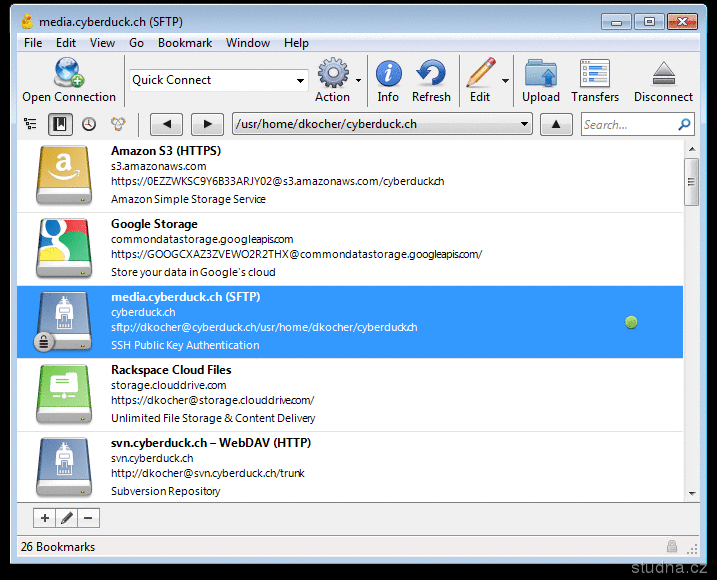The image size is (717, 580).
Task: Click the Edit pencil toolbar icon
Action: (x=480, y=73)
